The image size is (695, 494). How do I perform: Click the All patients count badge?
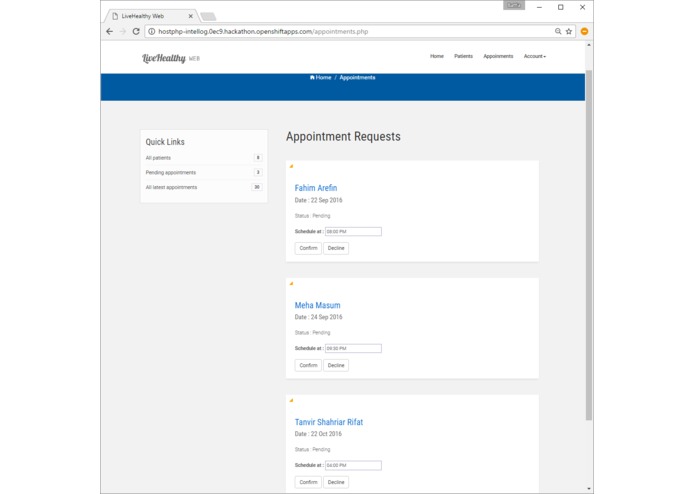click(x=258, y=158)
